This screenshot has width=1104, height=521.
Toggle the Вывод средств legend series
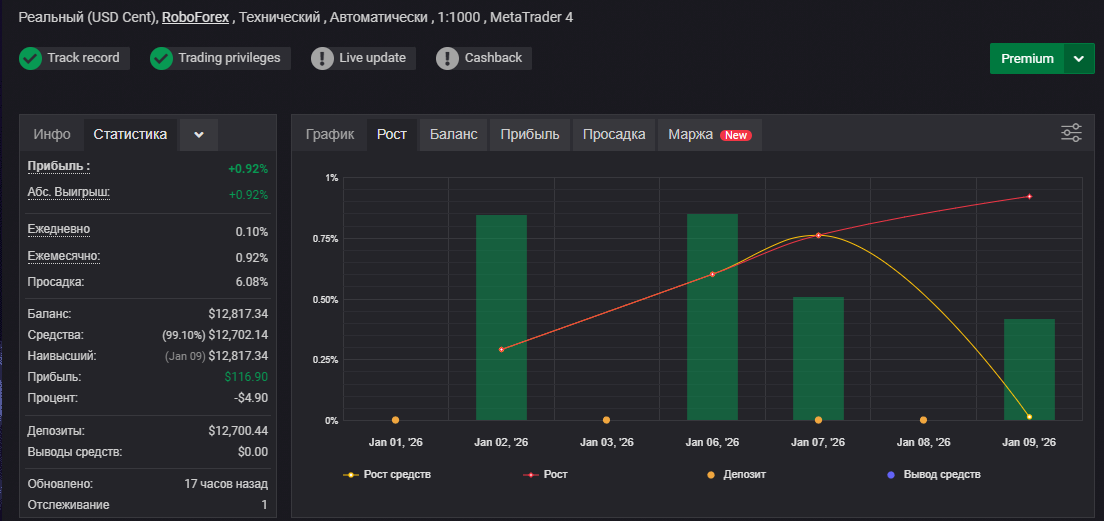(x=934, y=475)
